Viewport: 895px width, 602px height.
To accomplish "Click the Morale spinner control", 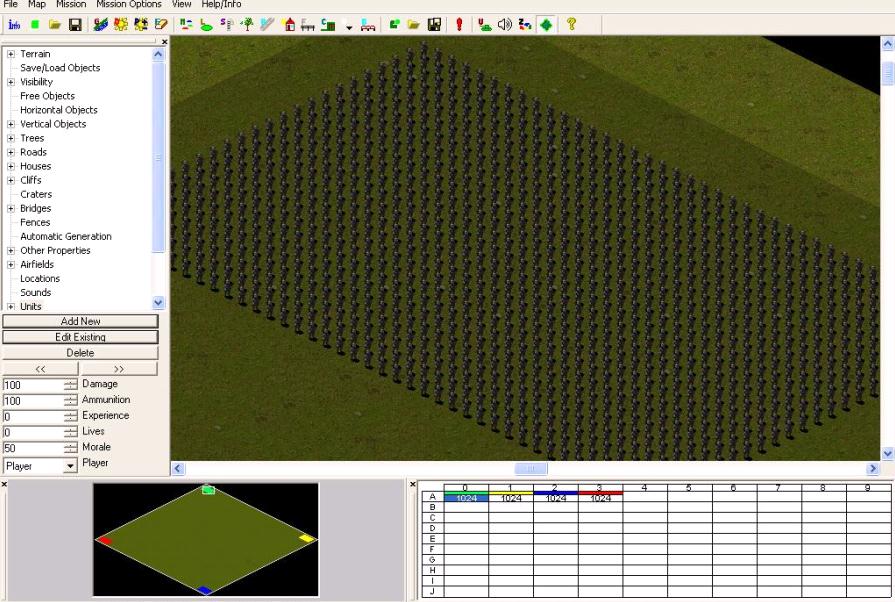I will (x=71, y=447).
